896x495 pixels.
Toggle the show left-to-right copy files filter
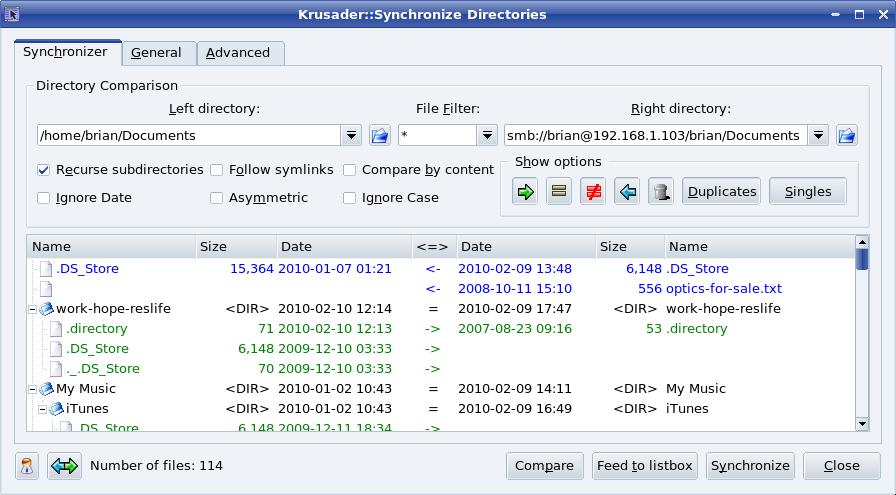click(525, 191)
